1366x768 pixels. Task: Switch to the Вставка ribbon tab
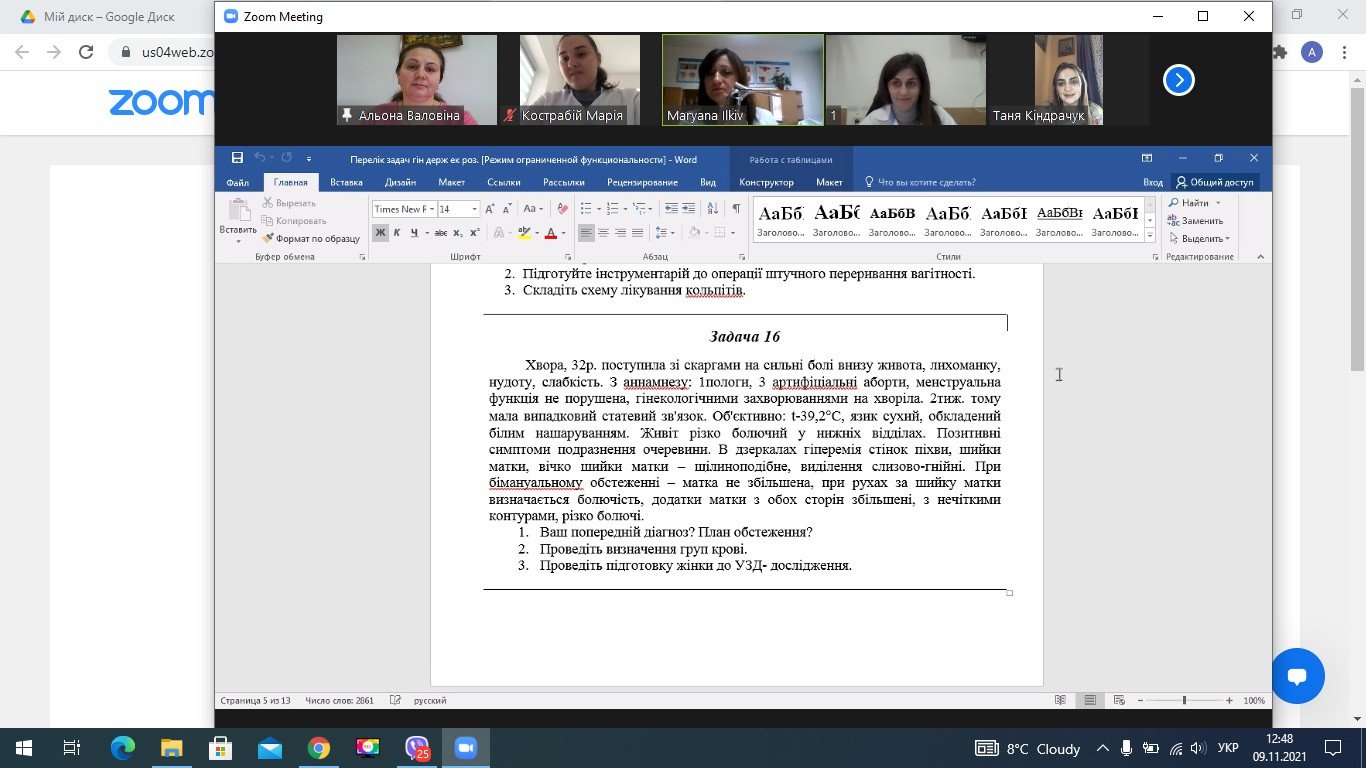(346, 183)
